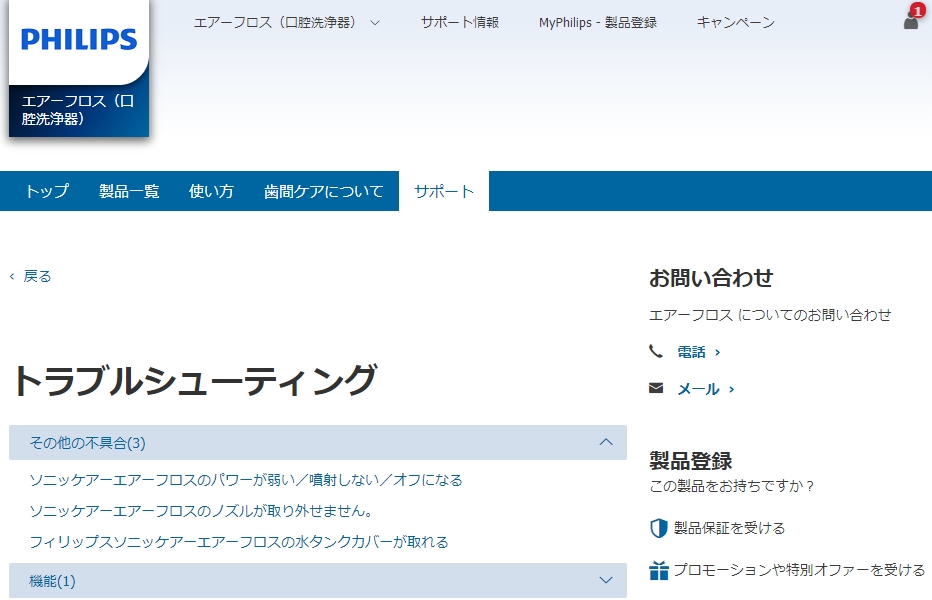The height and width of the screenshot is (600, 932).
Task: Expand the 機能(1) section chevron
Action: [x=606, y=580]
